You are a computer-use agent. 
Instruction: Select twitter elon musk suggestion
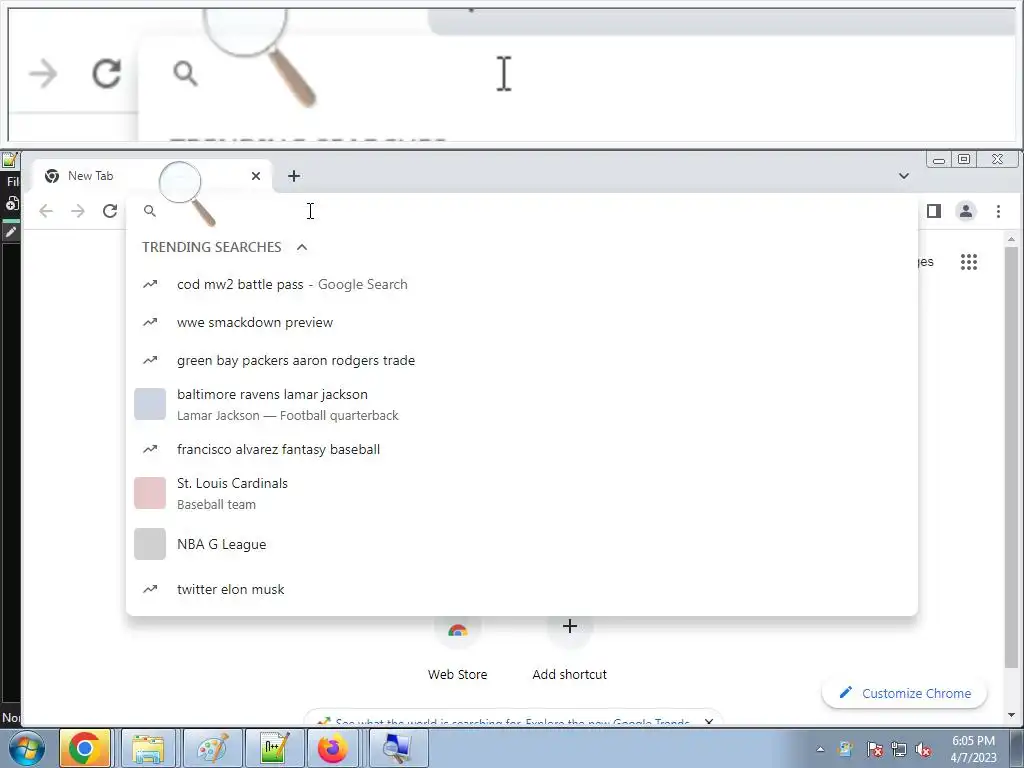pos(522,589)
